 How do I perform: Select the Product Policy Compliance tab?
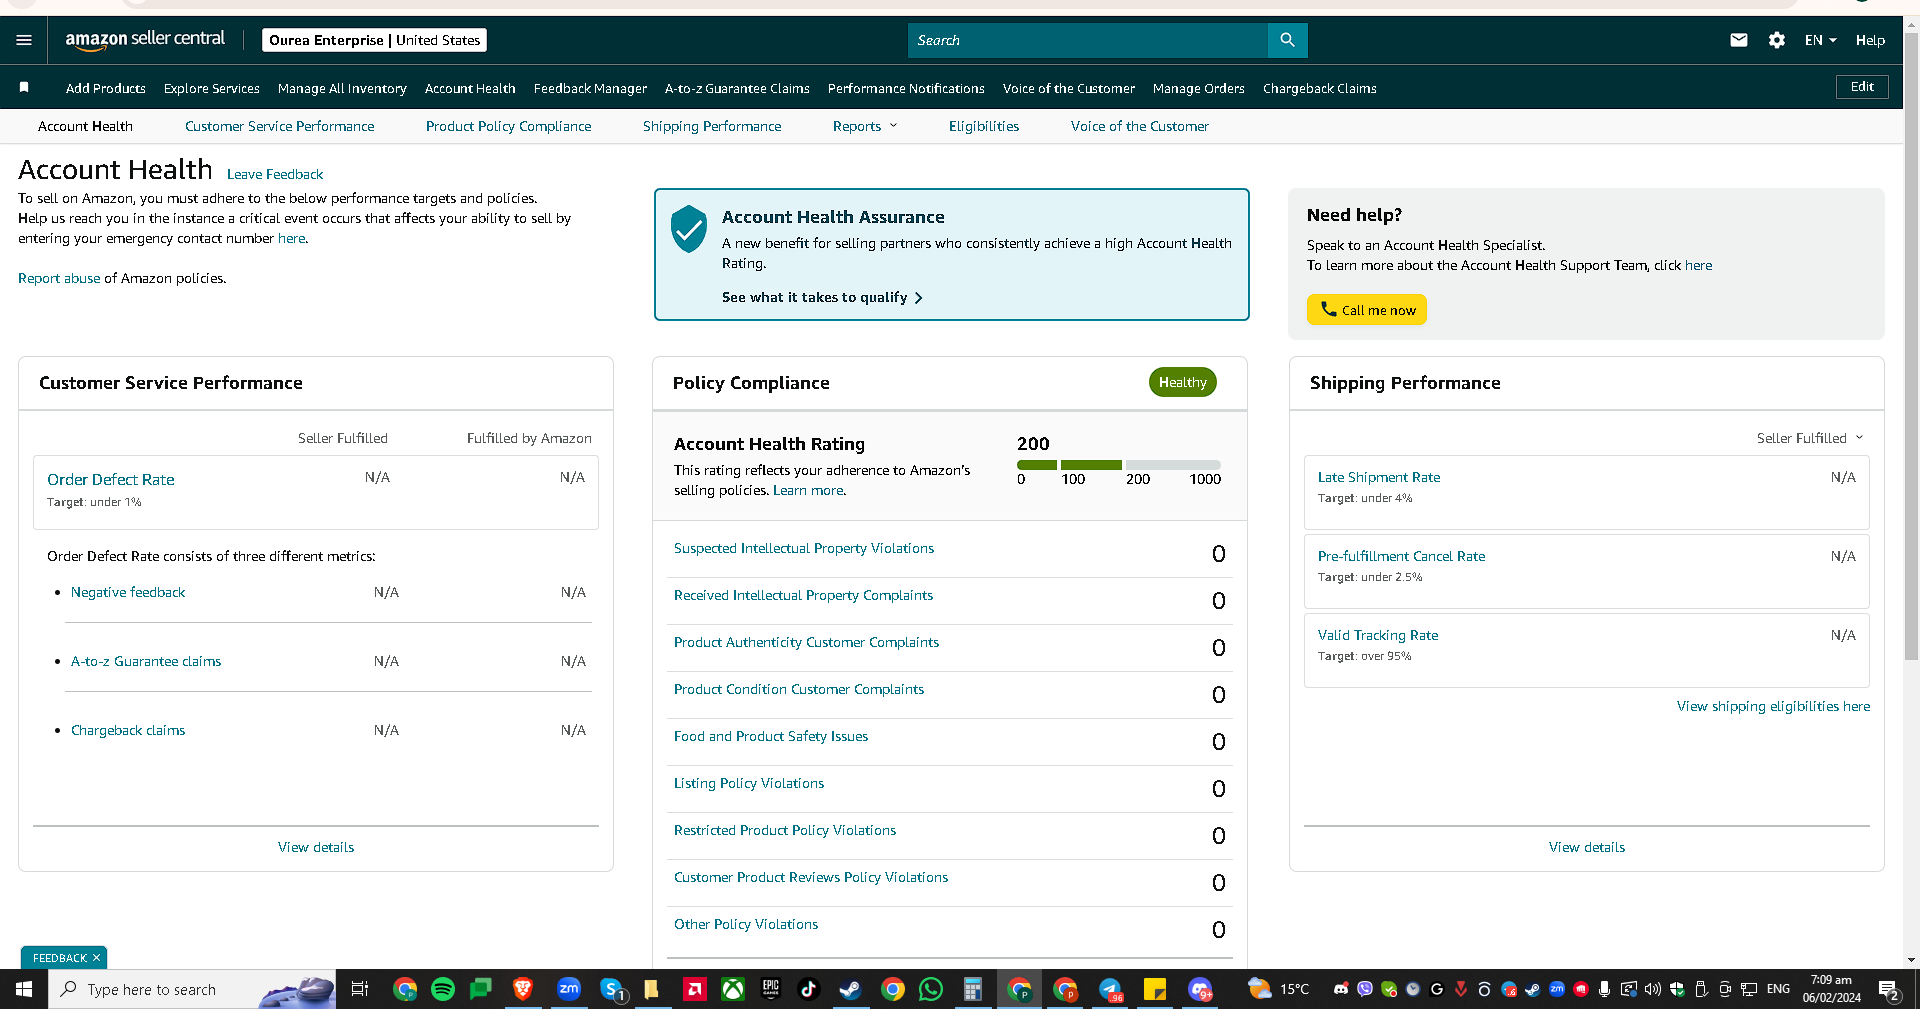click(508, 126)
